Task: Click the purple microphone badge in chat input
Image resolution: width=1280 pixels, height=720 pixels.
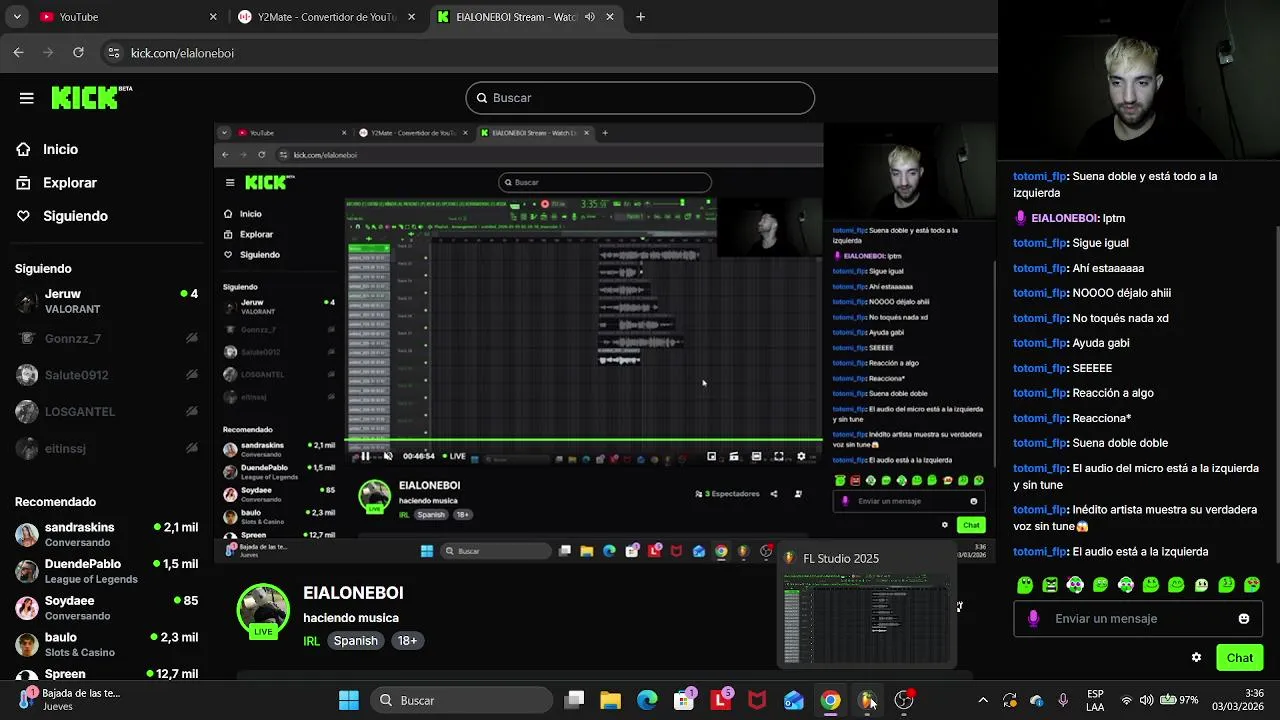Action: pyautogui.click(x=1033, y=619)
